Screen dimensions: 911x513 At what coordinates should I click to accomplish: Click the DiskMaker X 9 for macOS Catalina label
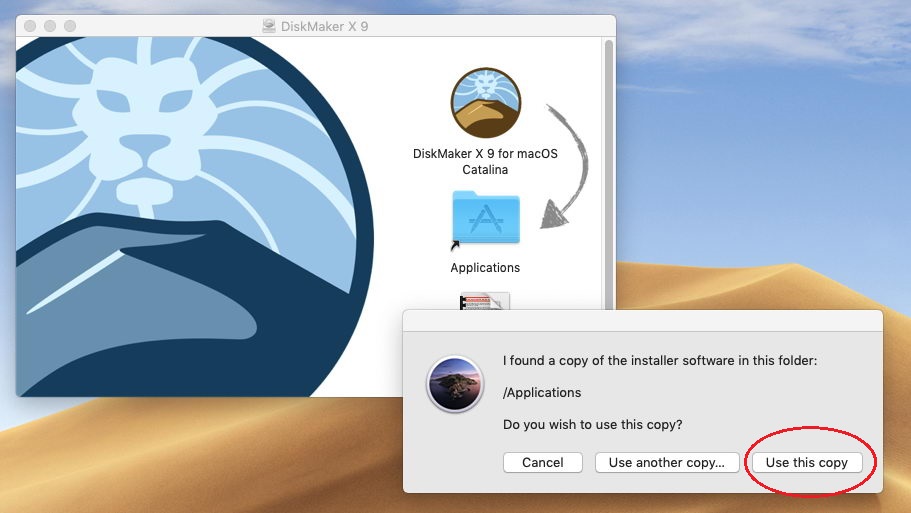coord(485,162)
